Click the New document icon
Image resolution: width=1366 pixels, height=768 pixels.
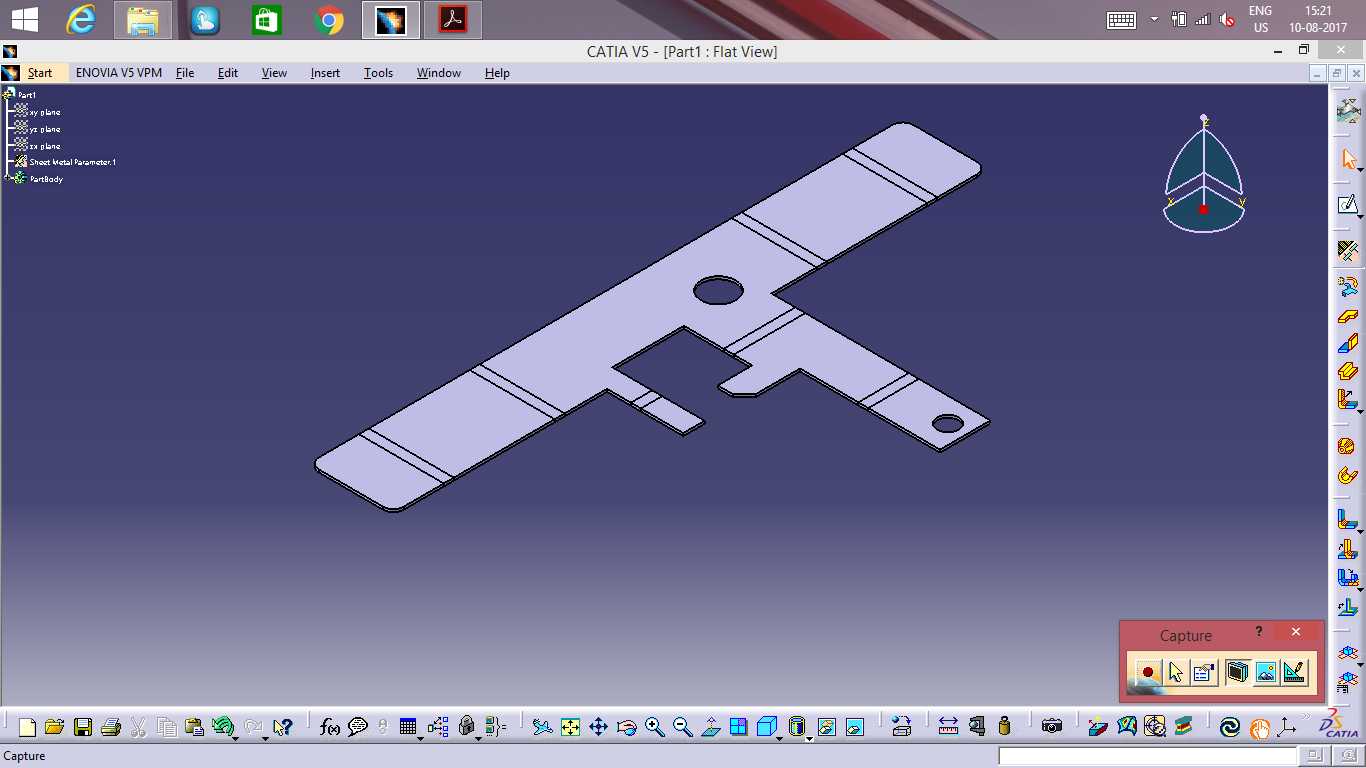coord(27,727)
